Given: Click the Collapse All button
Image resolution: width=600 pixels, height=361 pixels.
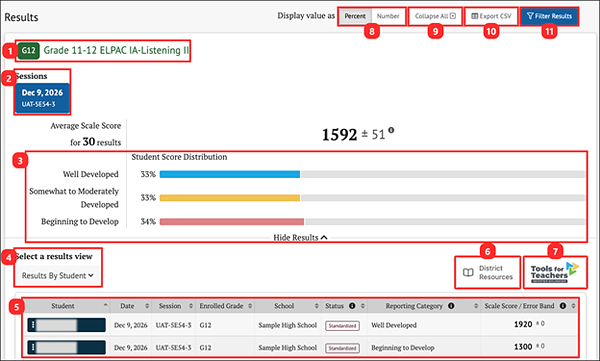Looking at the screenshot, I should click(435, 16).
